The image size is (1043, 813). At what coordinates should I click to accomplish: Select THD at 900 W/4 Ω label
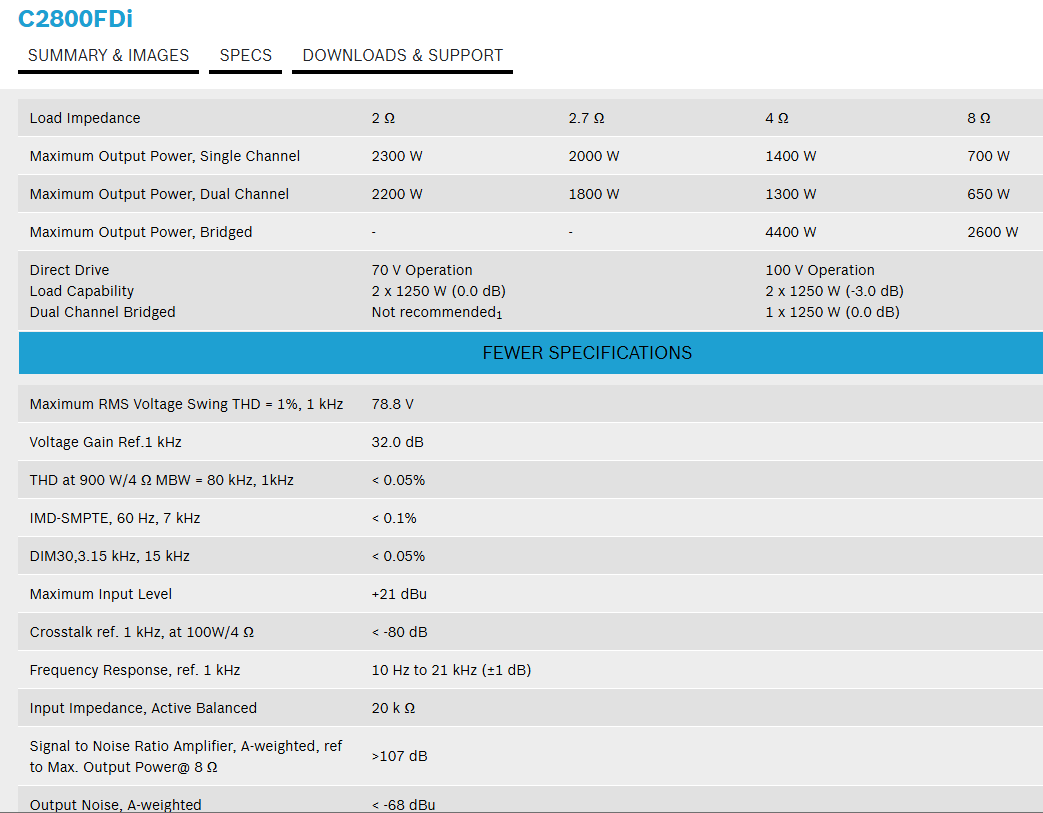pos(162,480)
